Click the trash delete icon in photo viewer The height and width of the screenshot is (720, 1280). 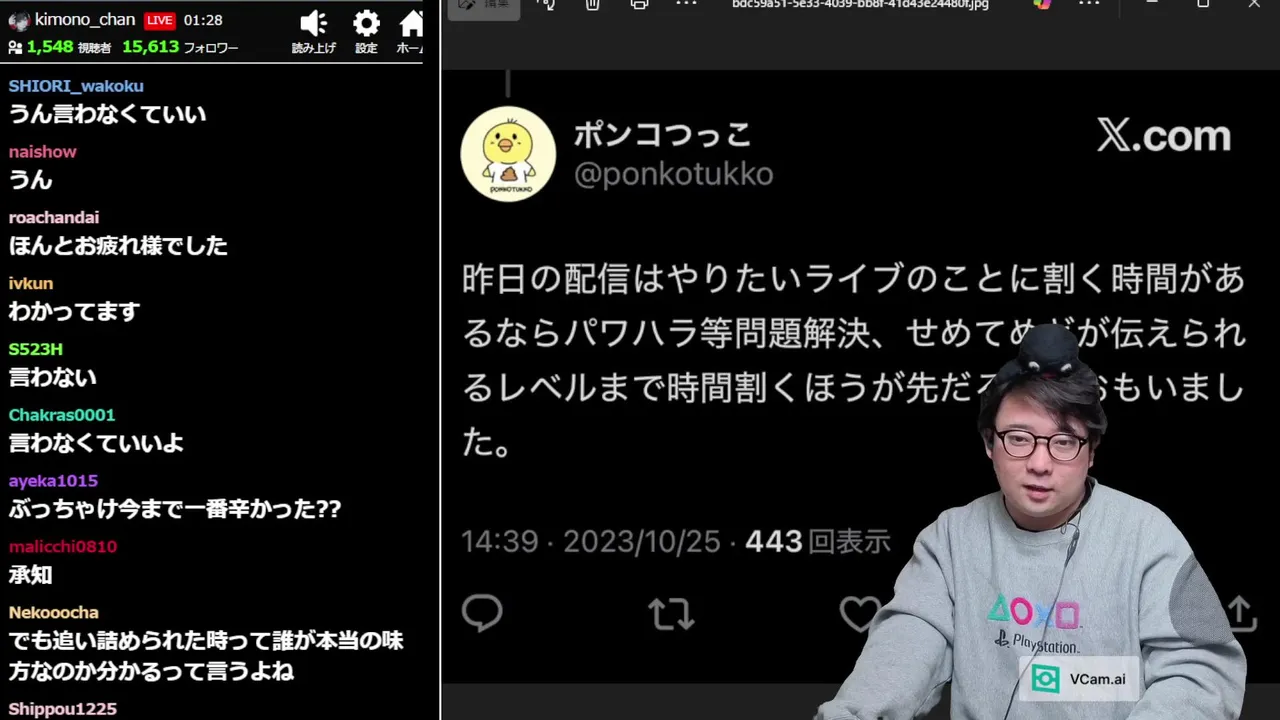[x=592, y=4]
